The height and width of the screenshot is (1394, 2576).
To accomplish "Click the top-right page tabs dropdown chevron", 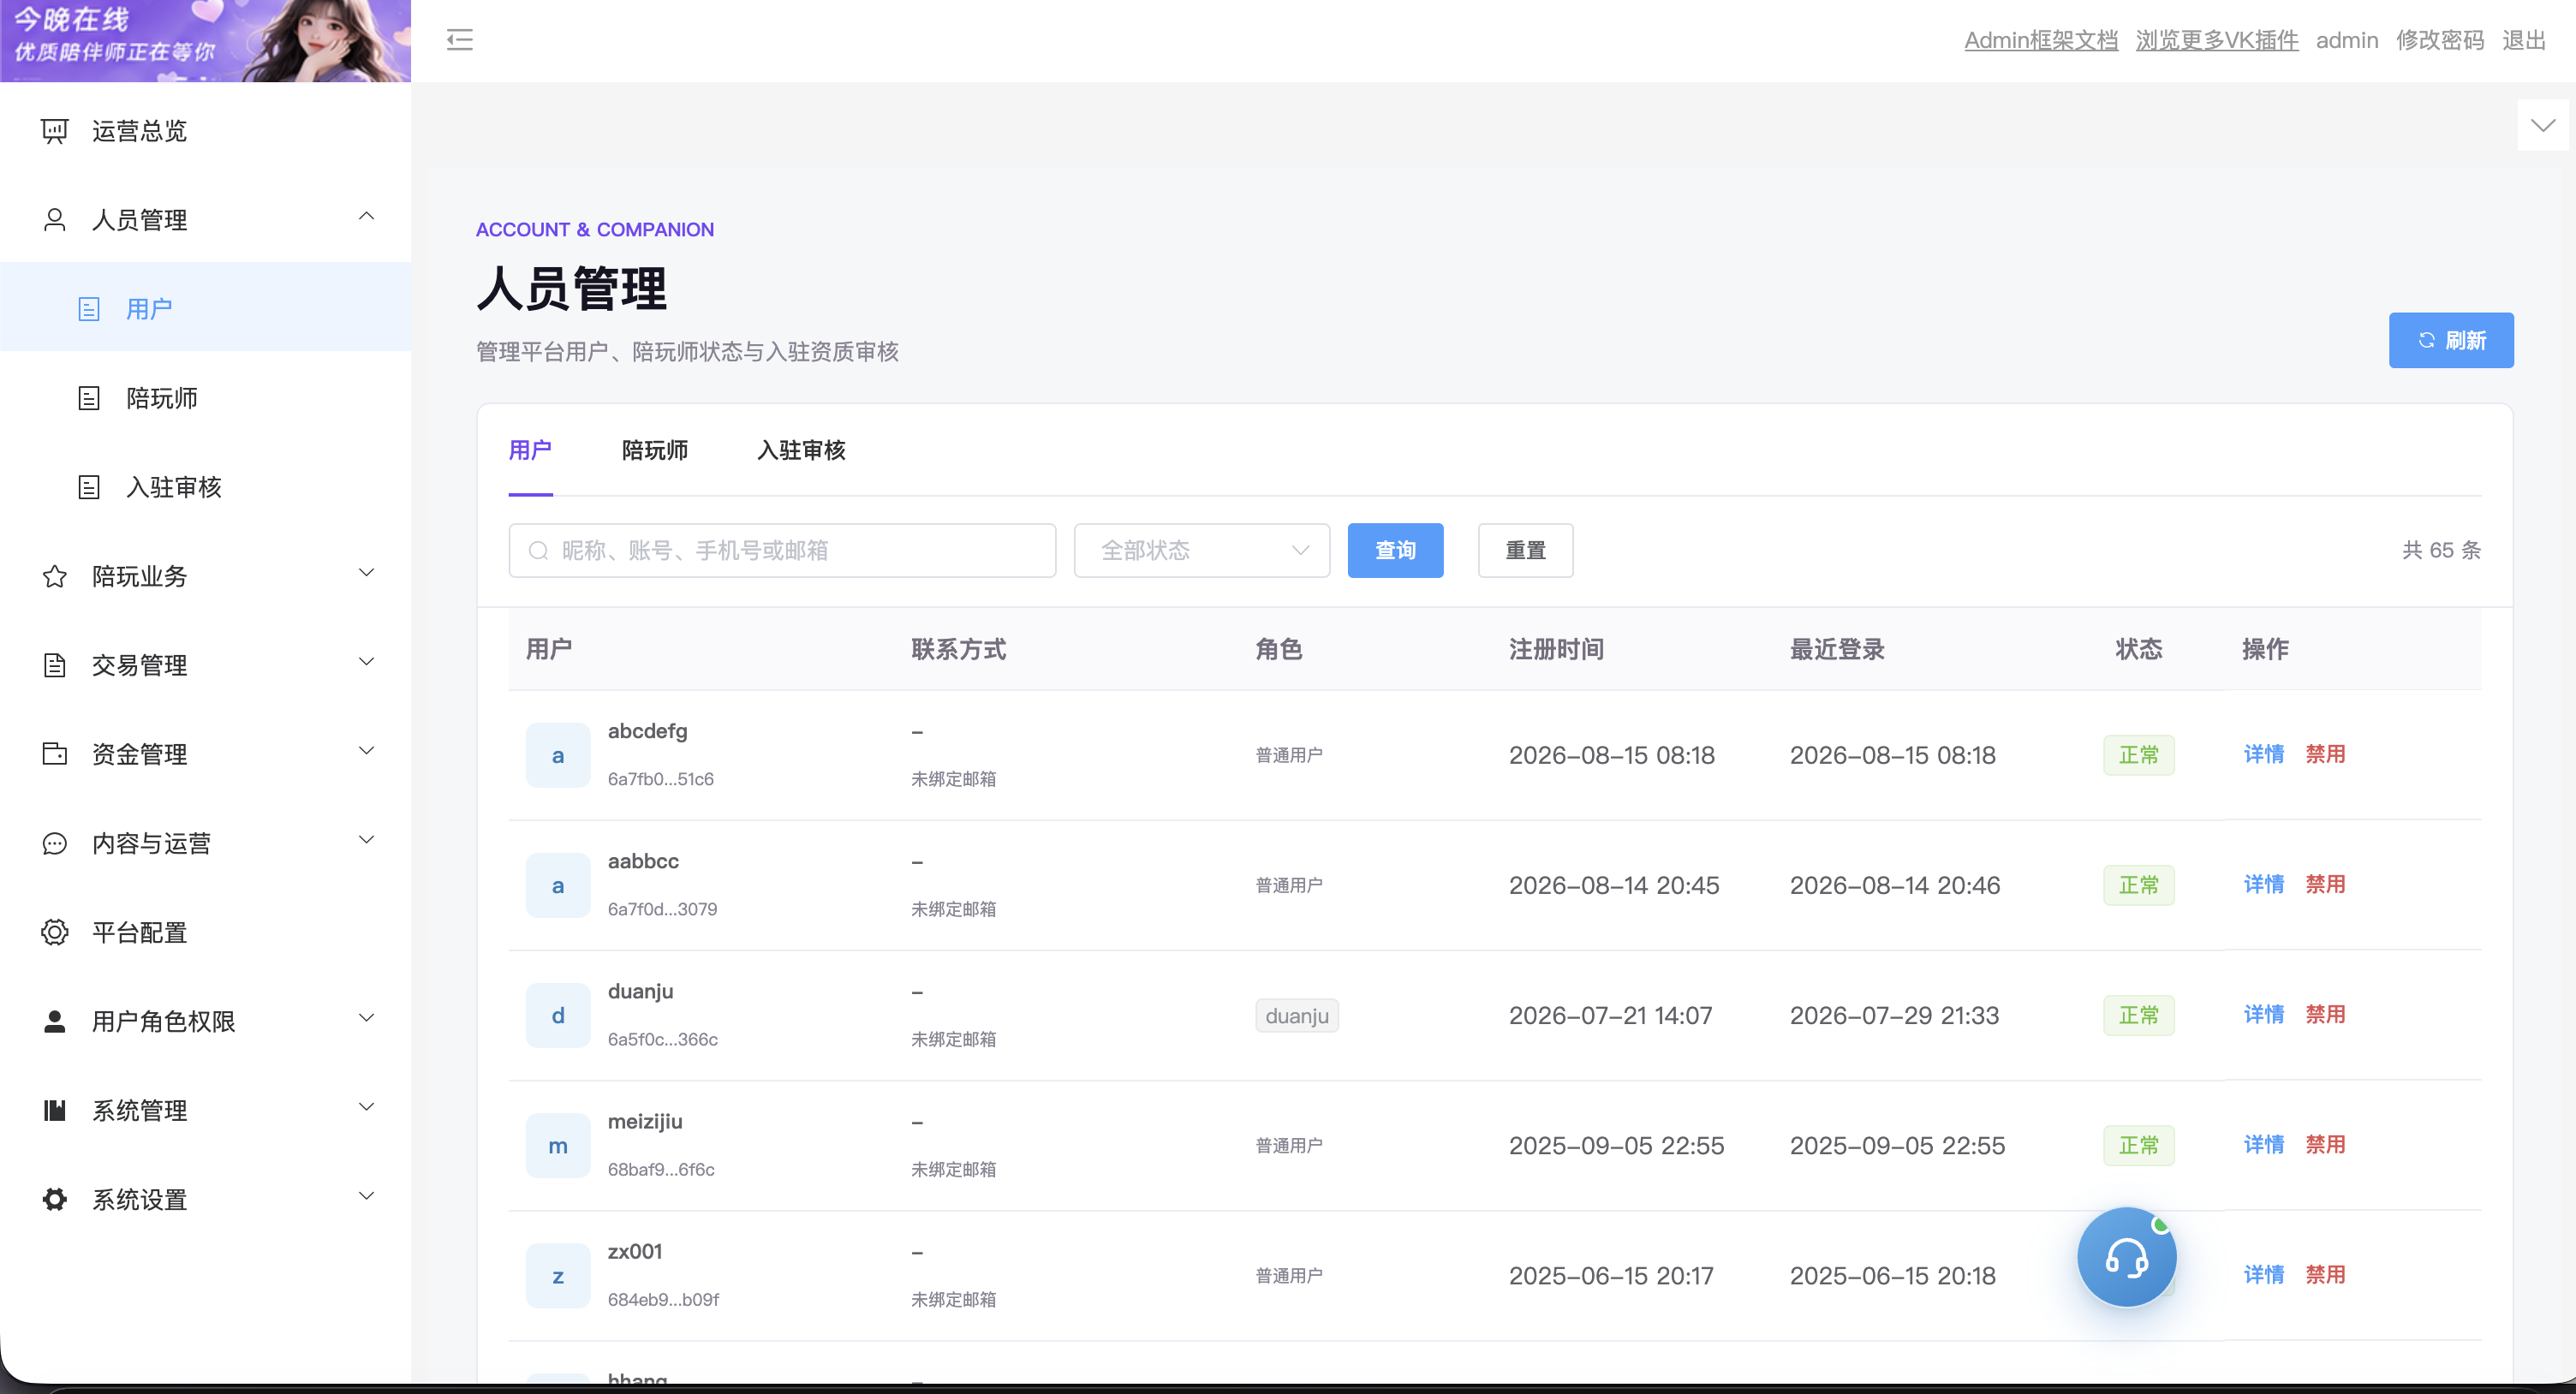I will pyautogui.click(x=2543, y=125).
